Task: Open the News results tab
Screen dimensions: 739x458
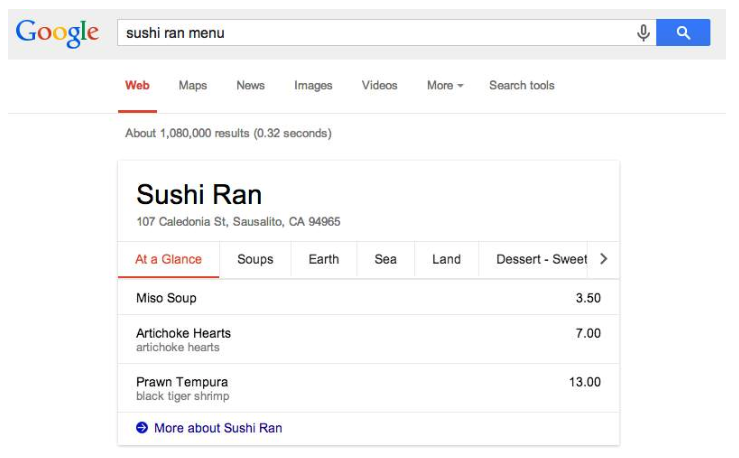Action: point(250,85)
